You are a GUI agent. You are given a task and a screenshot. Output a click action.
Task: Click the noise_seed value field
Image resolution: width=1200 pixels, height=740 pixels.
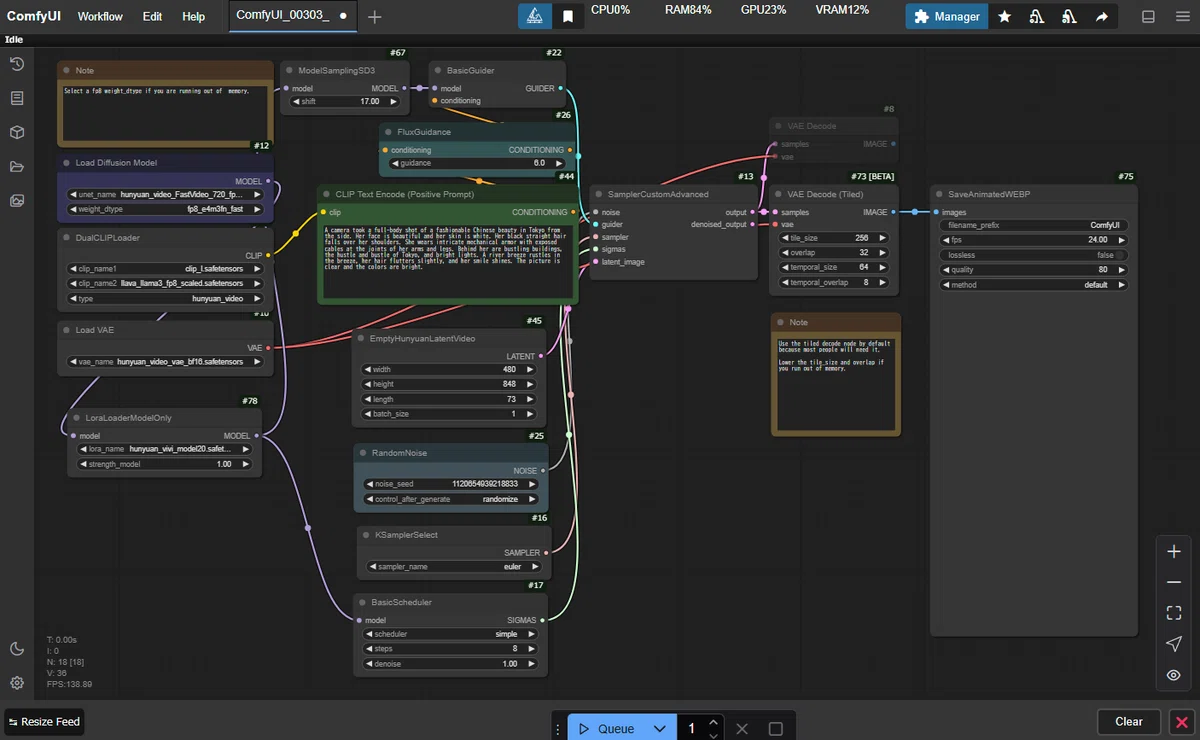(x=451, y=484)
